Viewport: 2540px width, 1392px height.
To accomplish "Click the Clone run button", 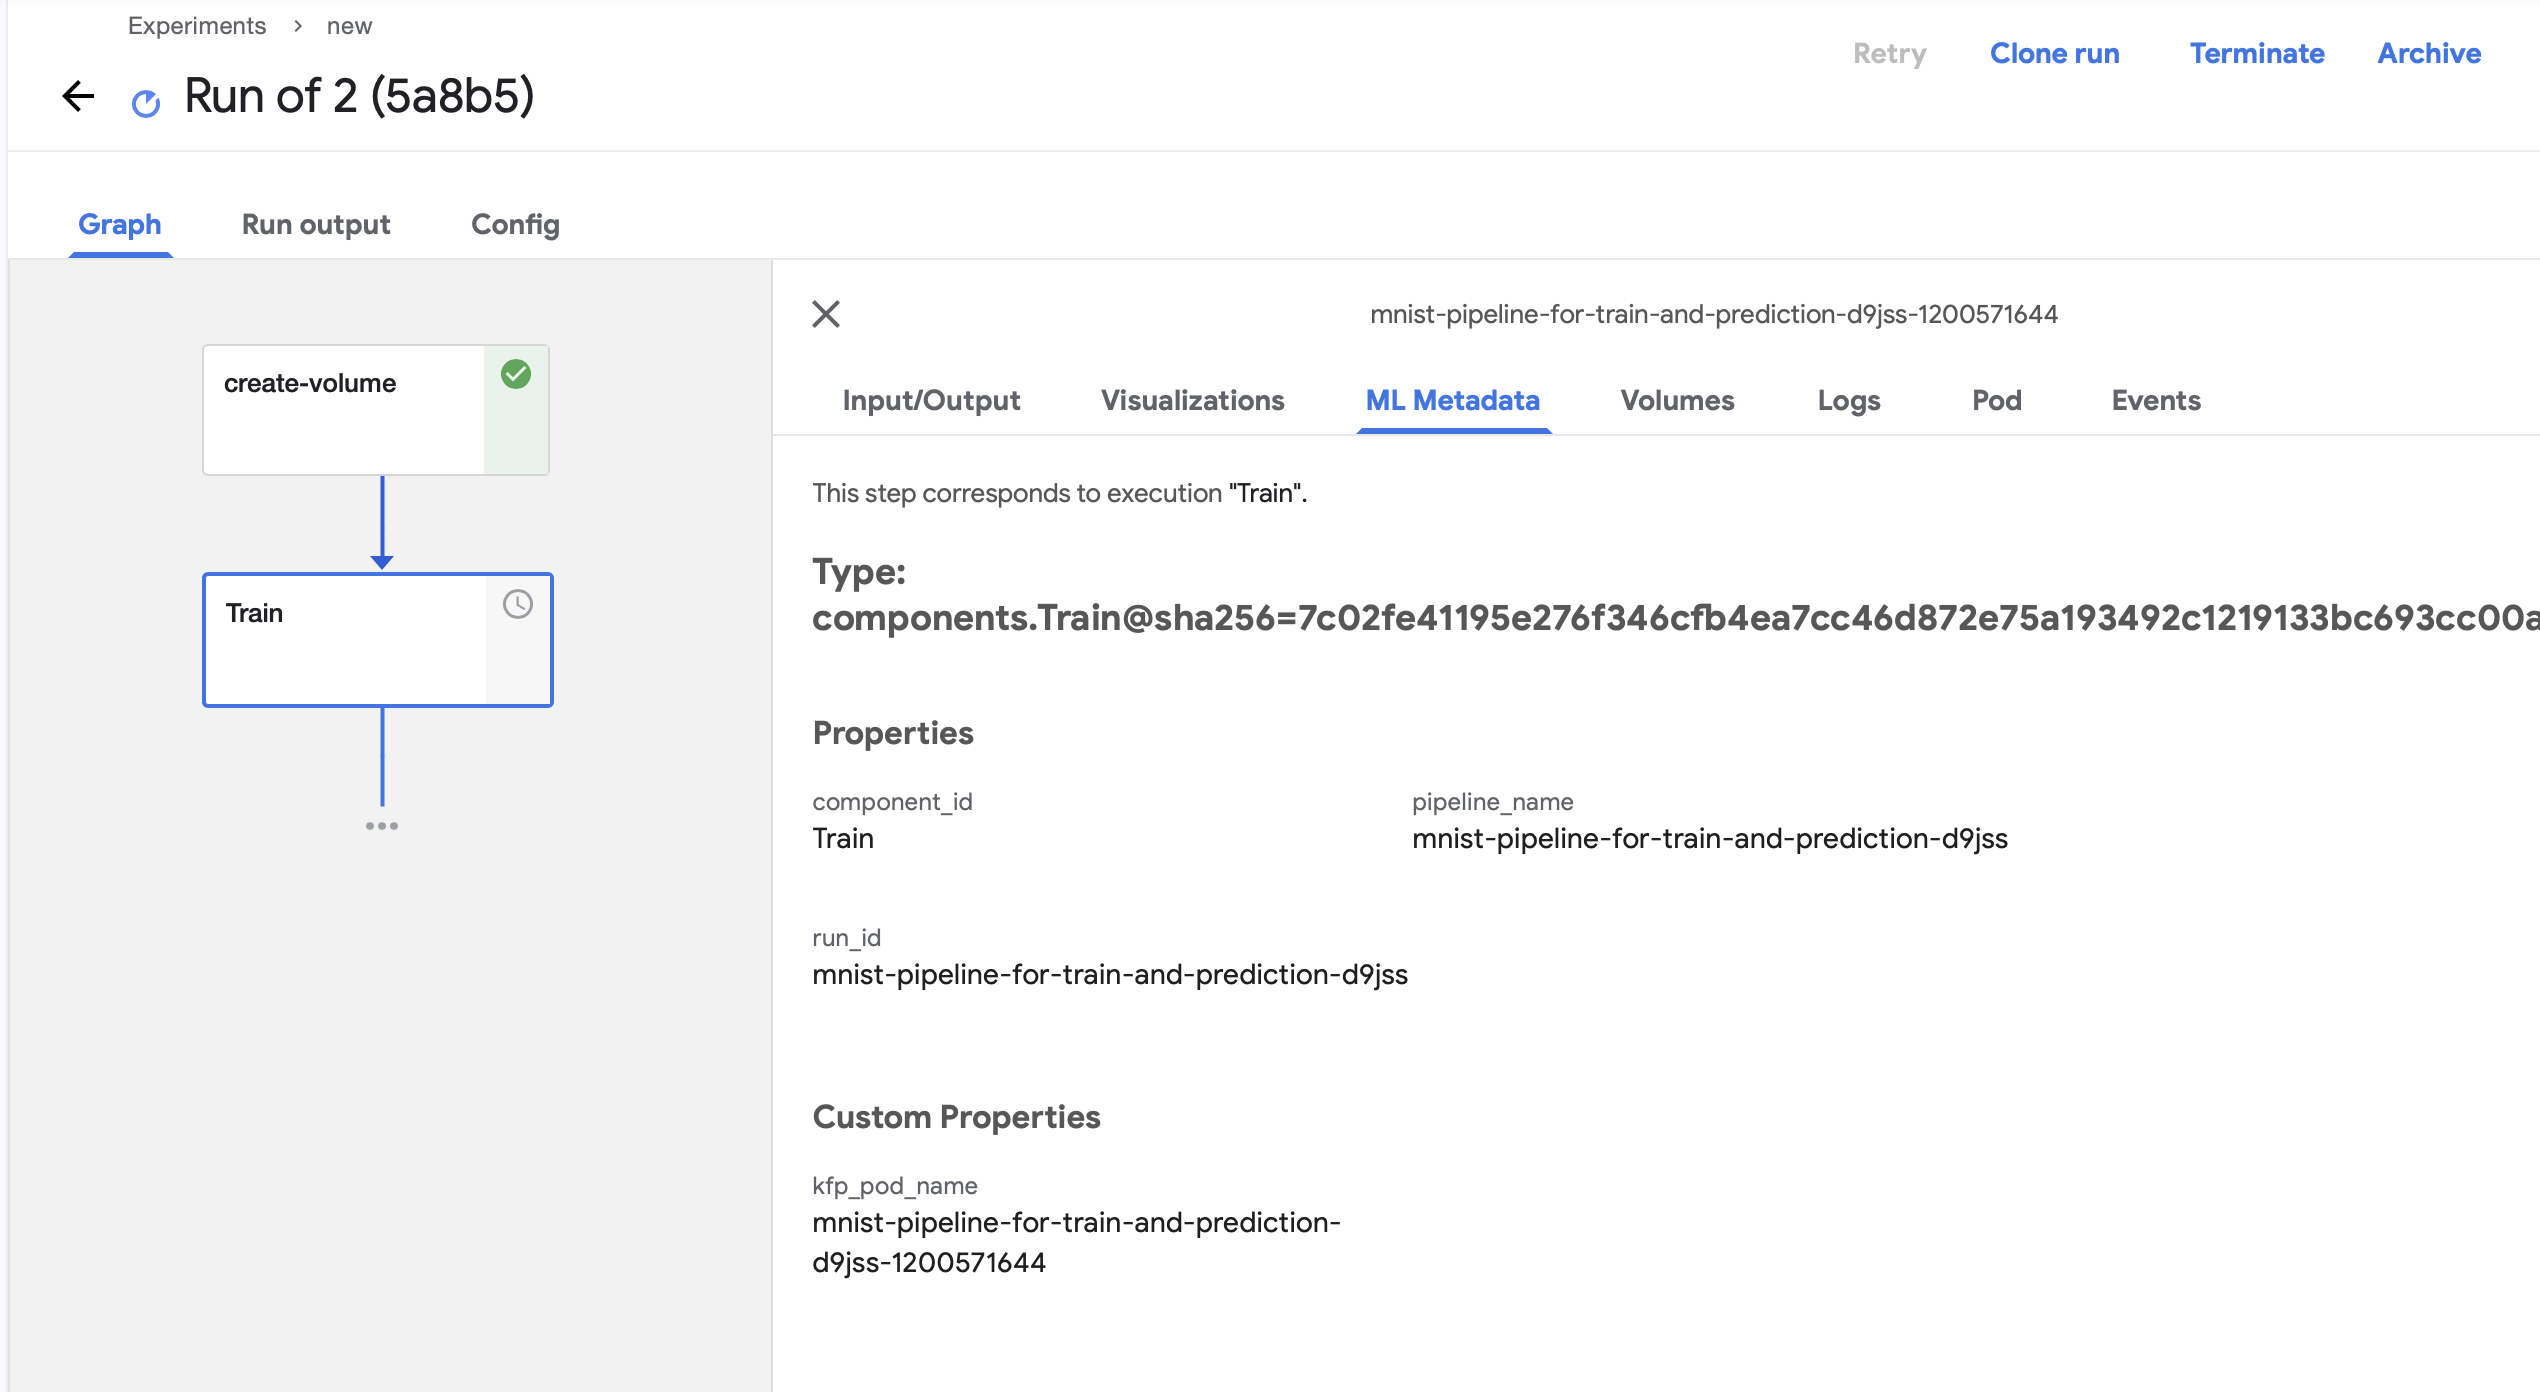I will pos(2055,53).
